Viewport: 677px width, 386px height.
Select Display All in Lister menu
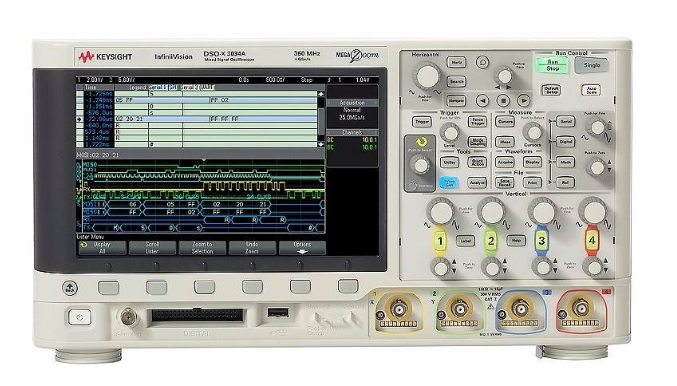point(102,247)
